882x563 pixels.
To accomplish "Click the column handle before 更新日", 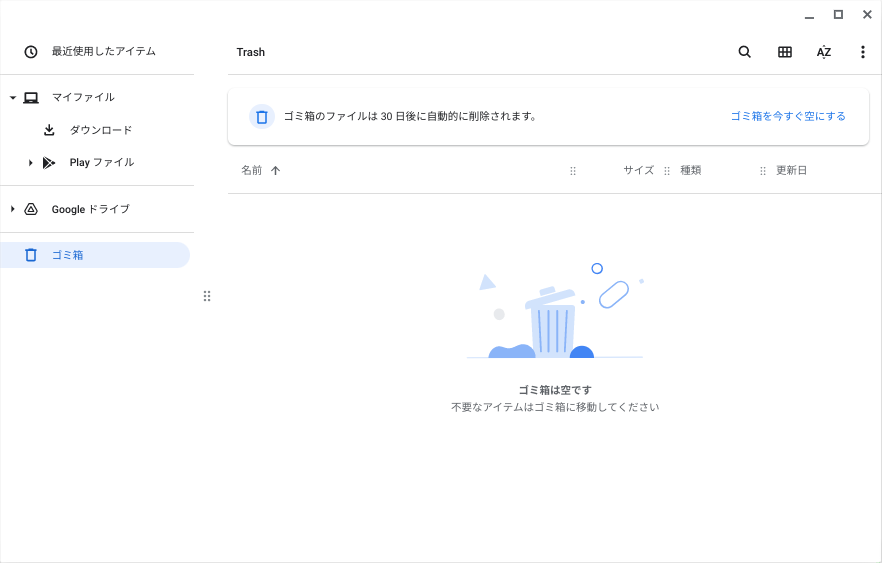I will (763, 170).
